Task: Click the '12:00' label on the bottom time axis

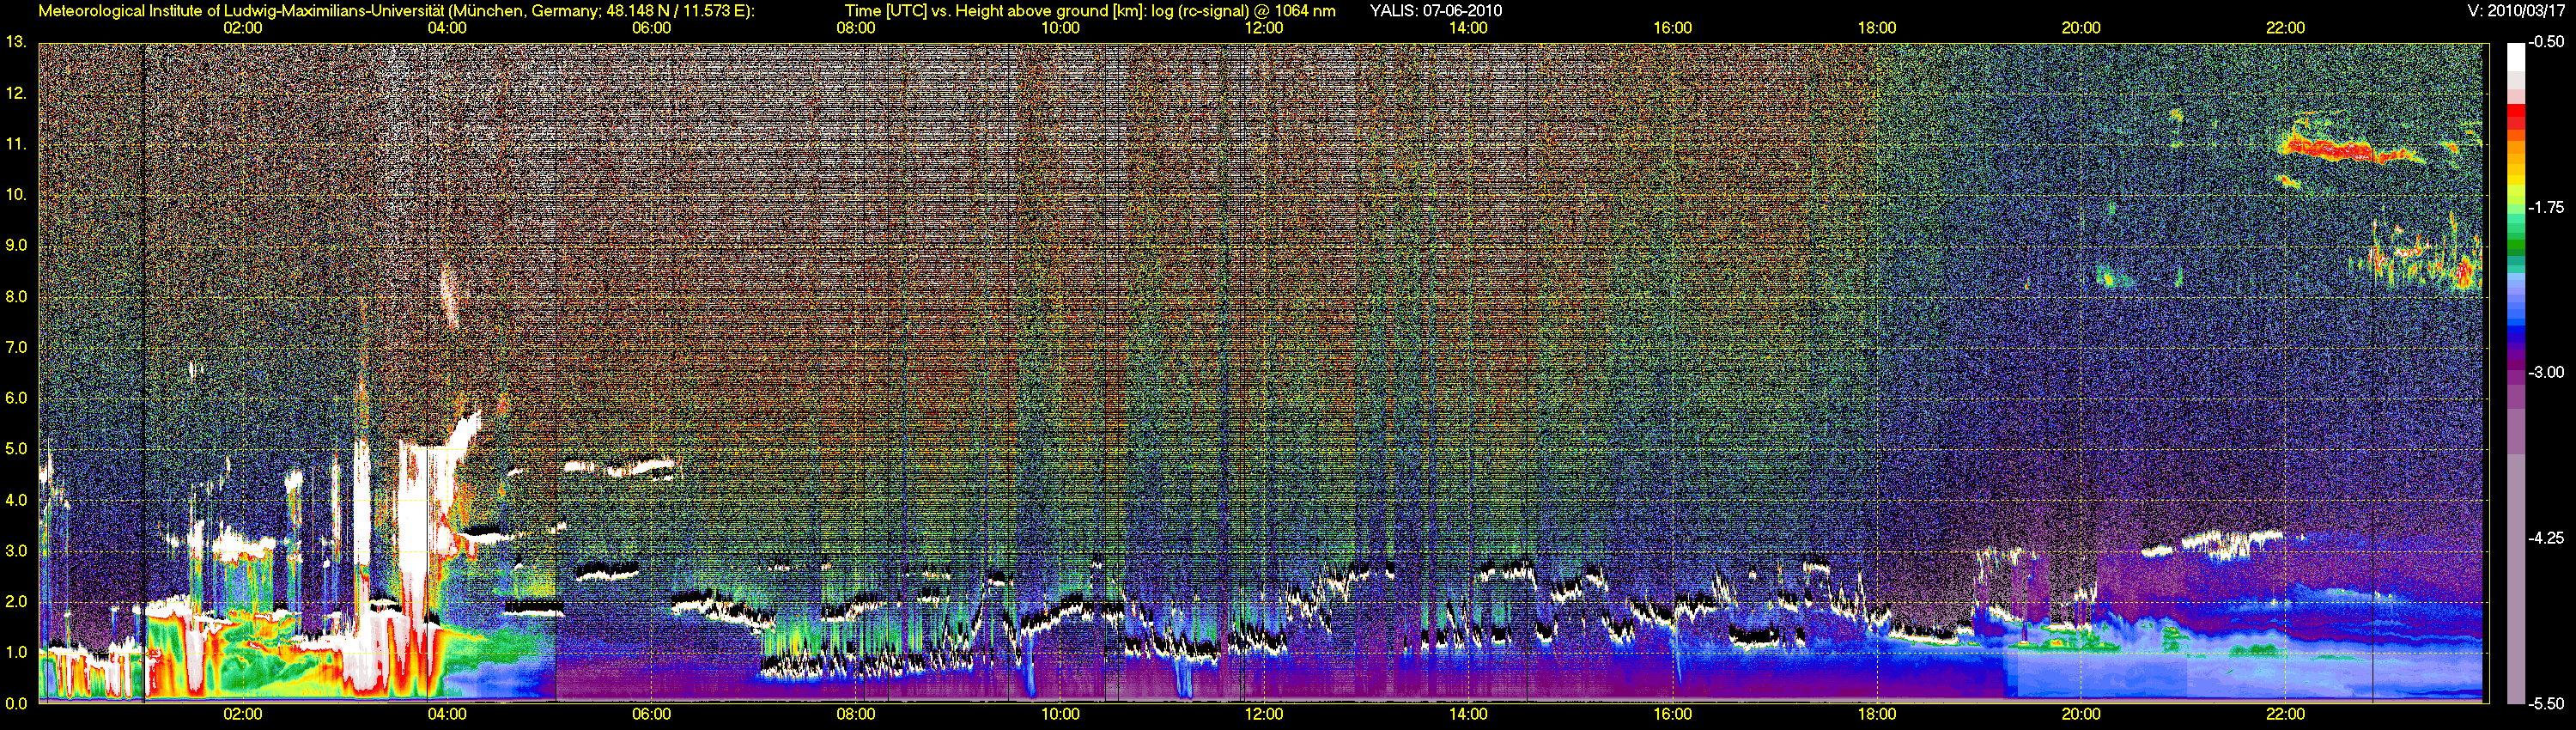Action: (1264, 714)
